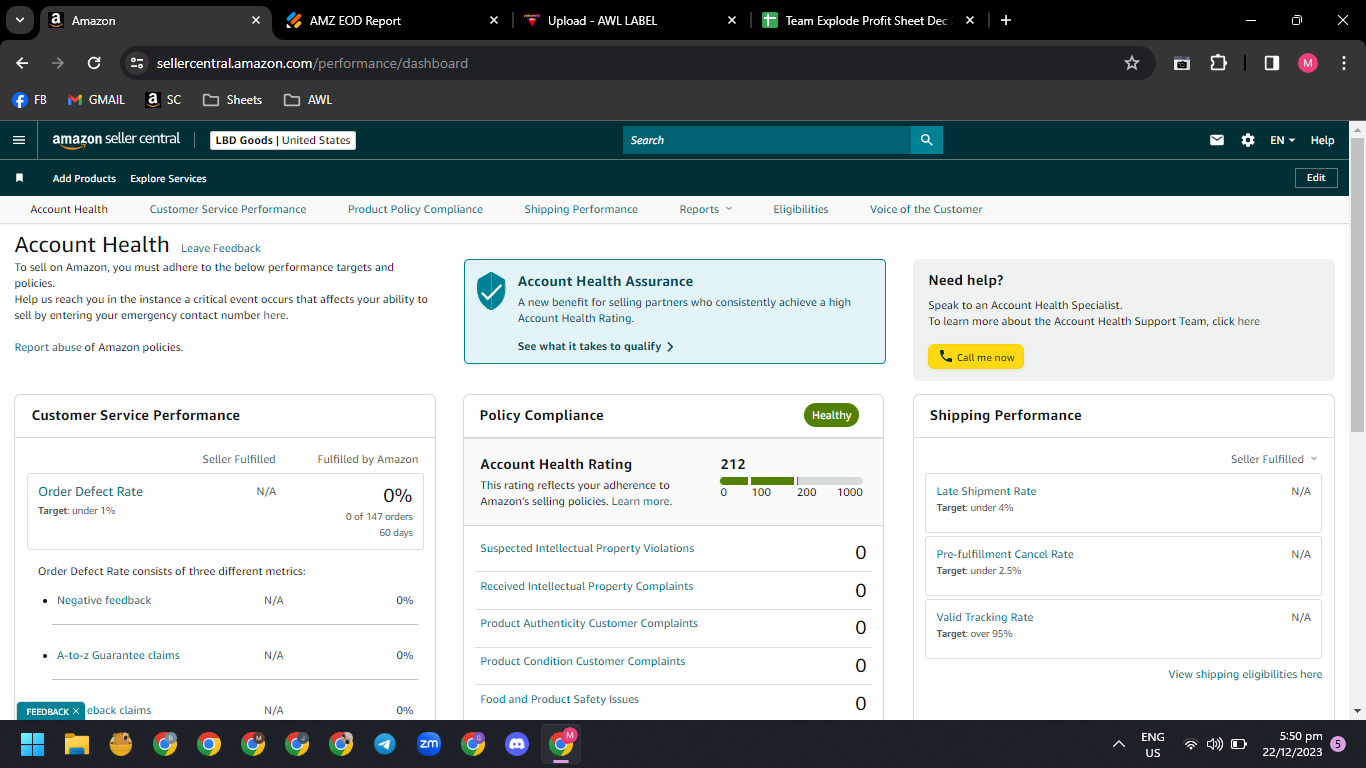The height and width of the screenshot is (768, 1366).
Task: Open Discord from the taskbar
Action: point(517,744)
